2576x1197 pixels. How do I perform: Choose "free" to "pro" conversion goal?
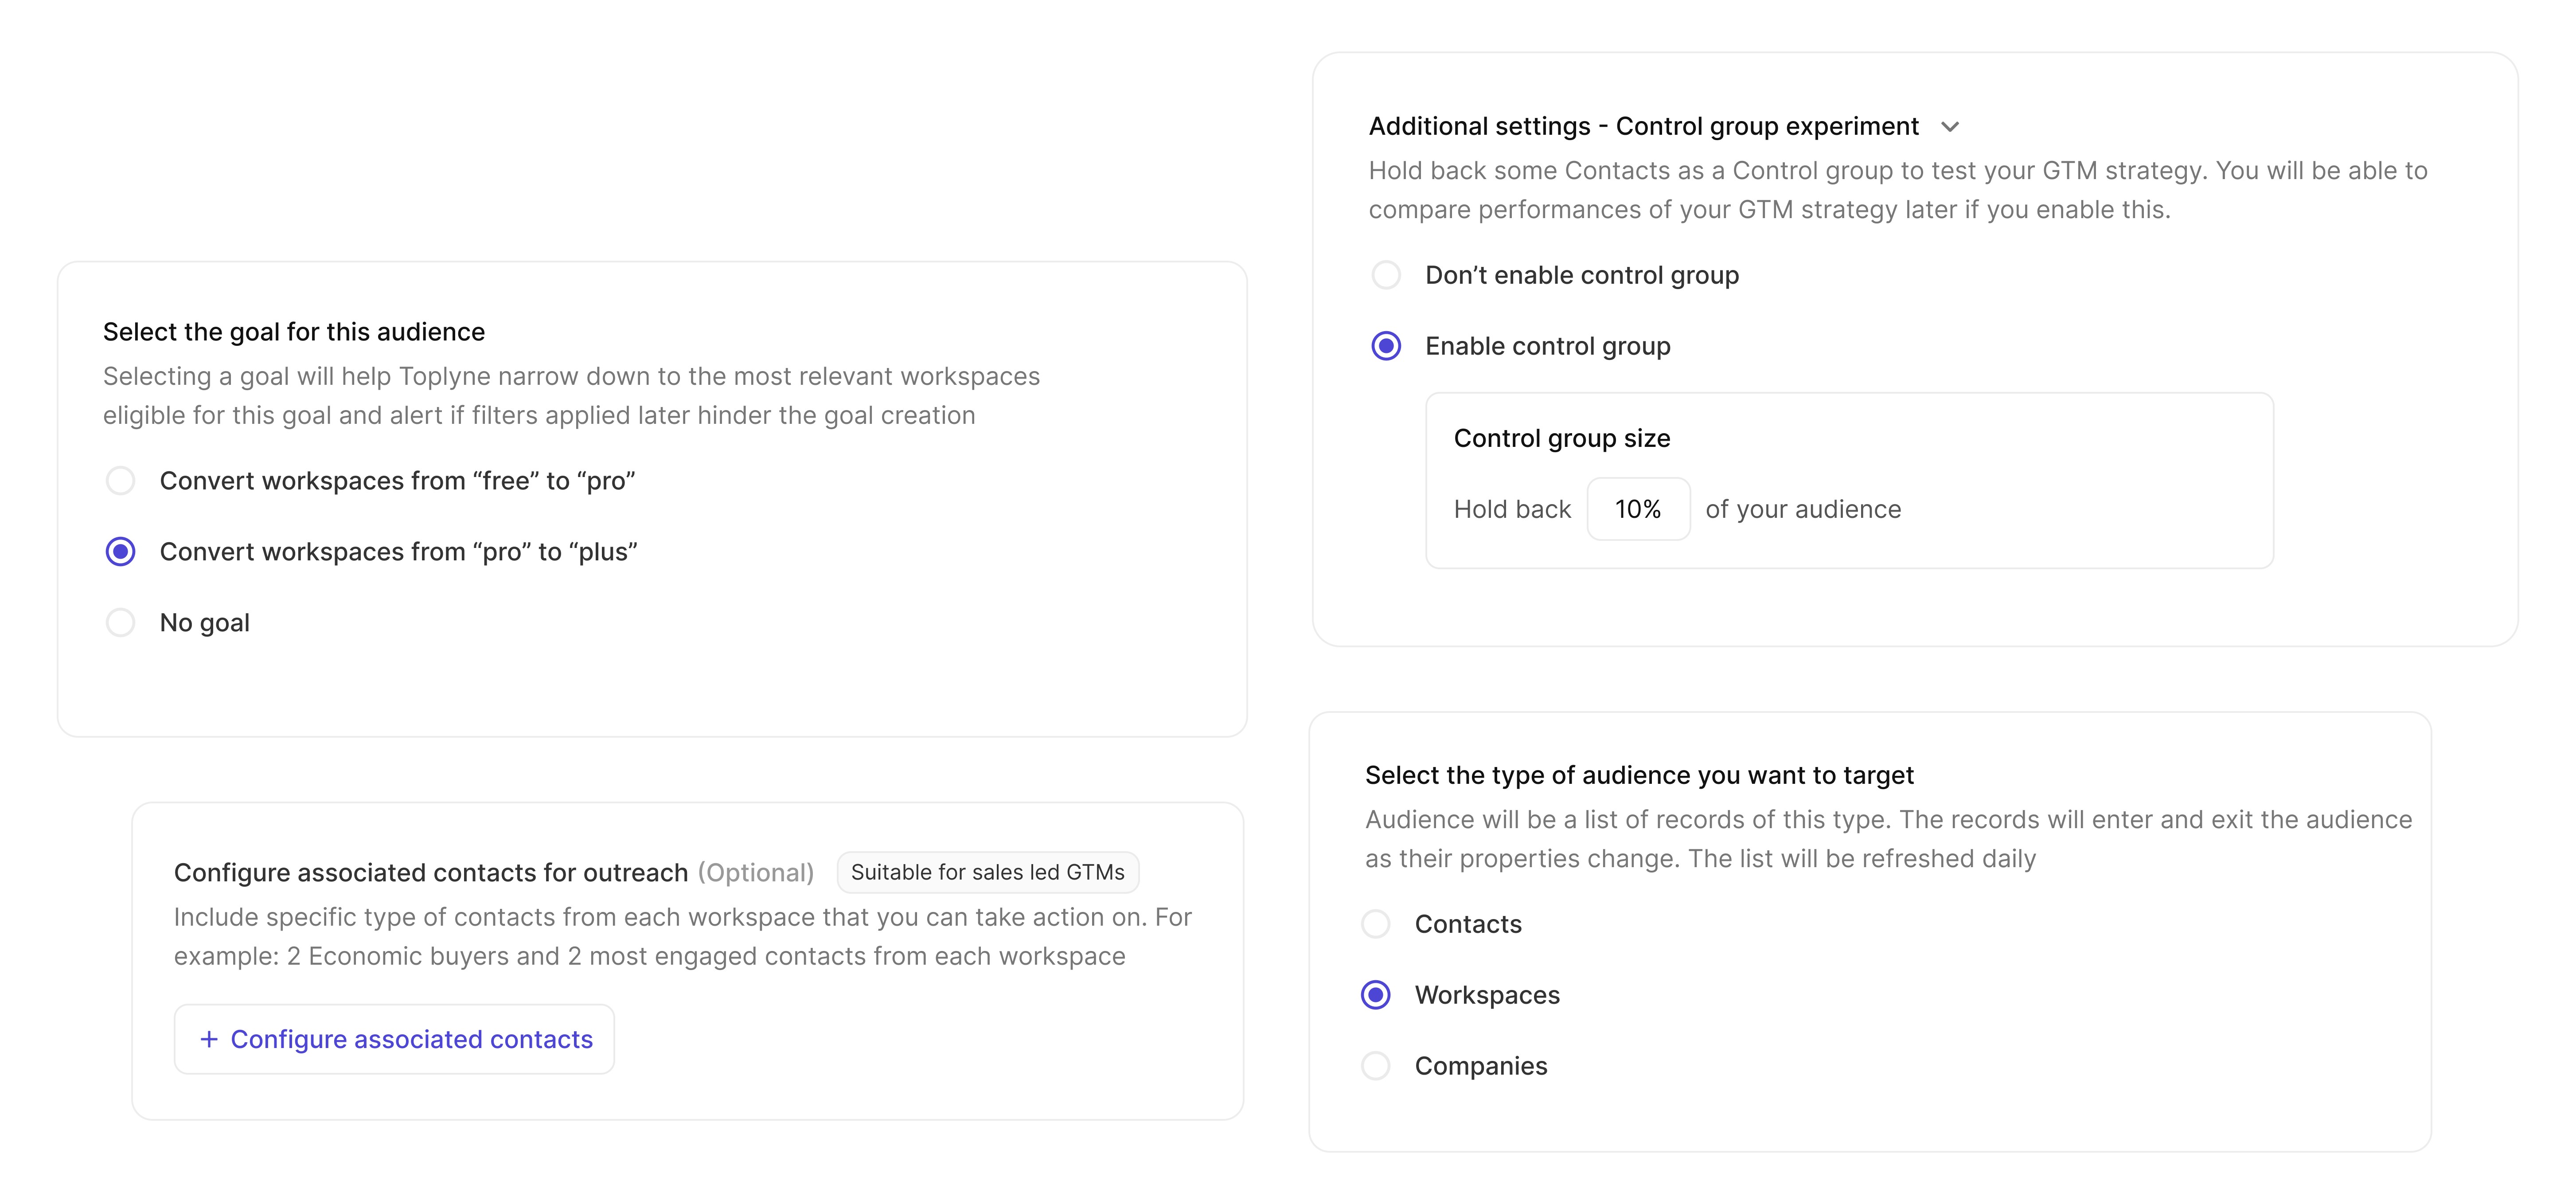click(x=121, y=481)
